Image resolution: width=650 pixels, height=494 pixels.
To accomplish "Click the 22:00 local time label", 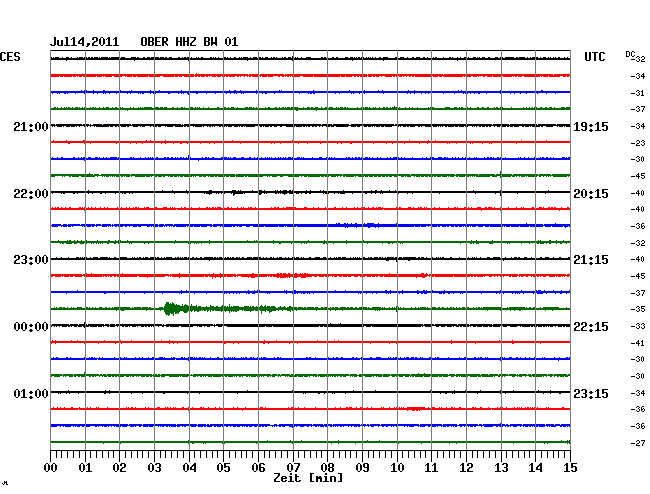I will point(31,194).
